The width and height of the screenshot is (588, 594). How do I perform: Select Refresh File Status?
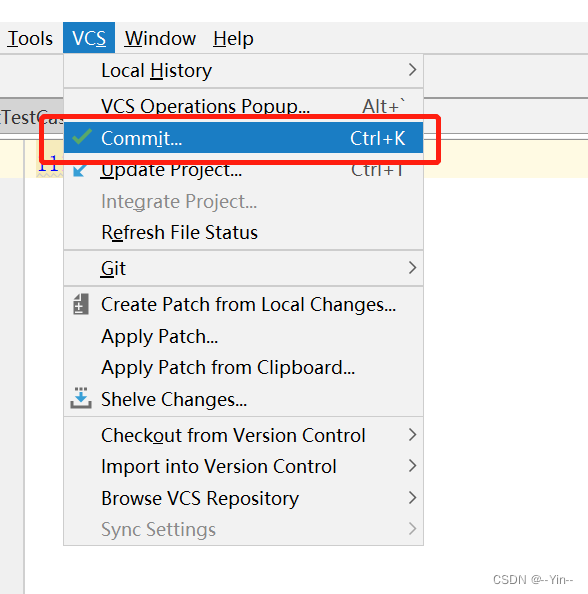tap(243, 232)
